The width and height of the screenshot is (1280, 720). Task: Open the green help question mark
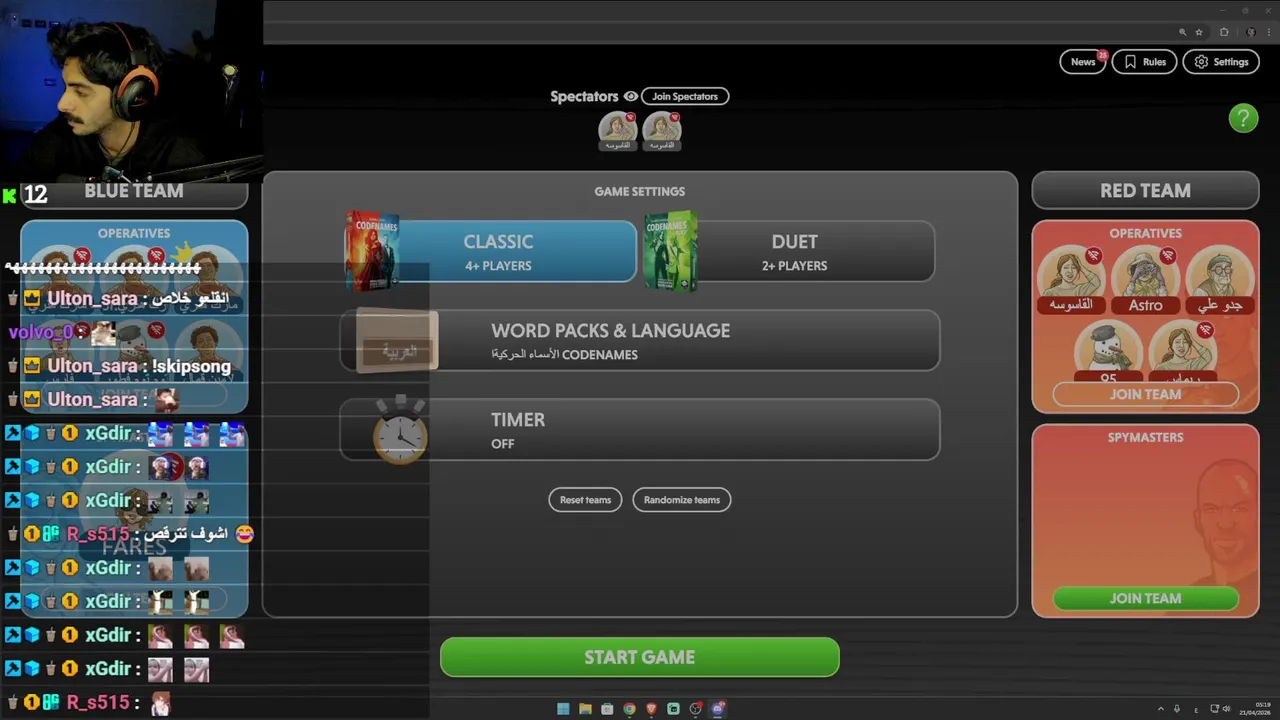[1243, 118]
